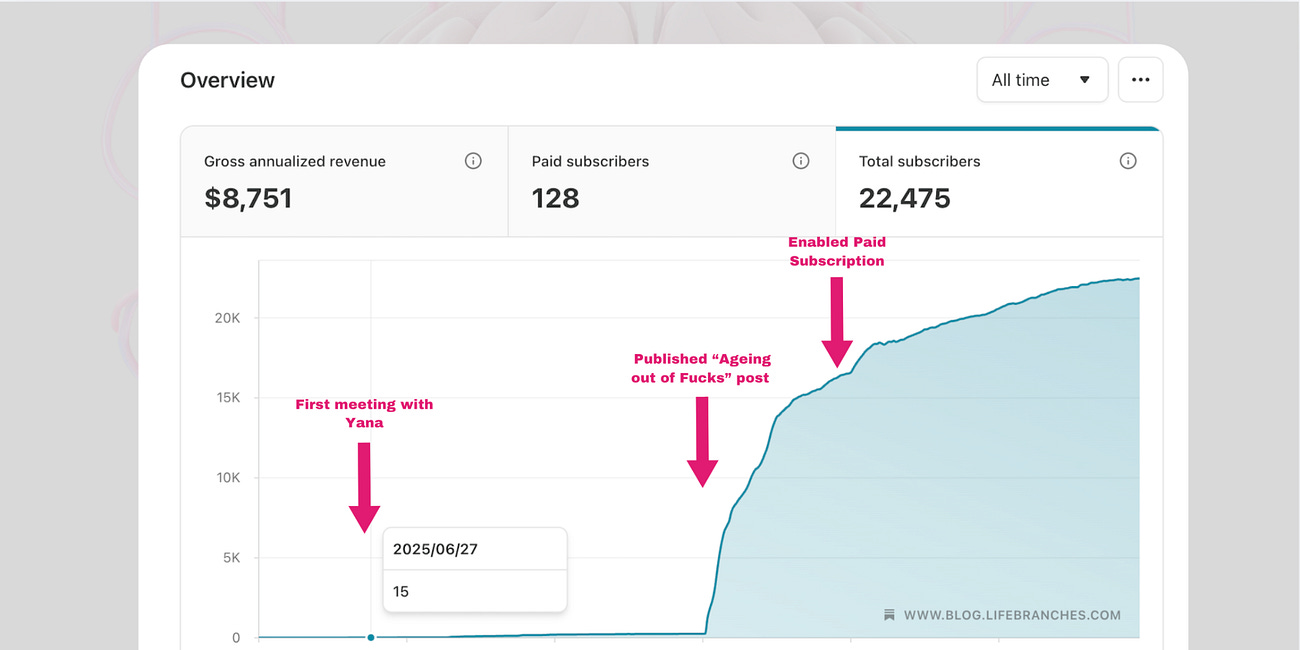Viewport: 1300px width, 650px height.
Task: Switch to Paid subscribers tab
Action: coord(672,181)
